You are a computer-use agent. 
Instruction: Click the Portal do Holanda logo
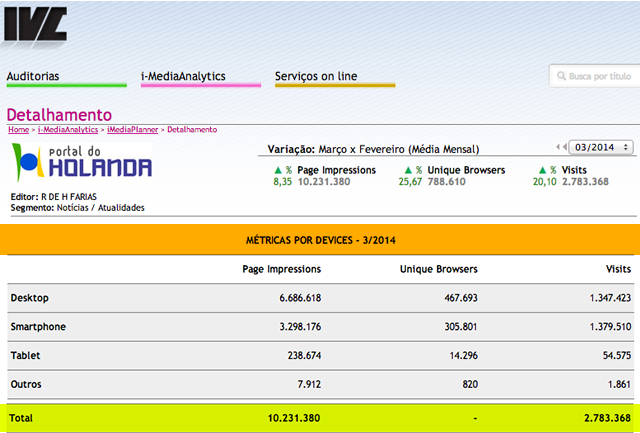[81, 161]
